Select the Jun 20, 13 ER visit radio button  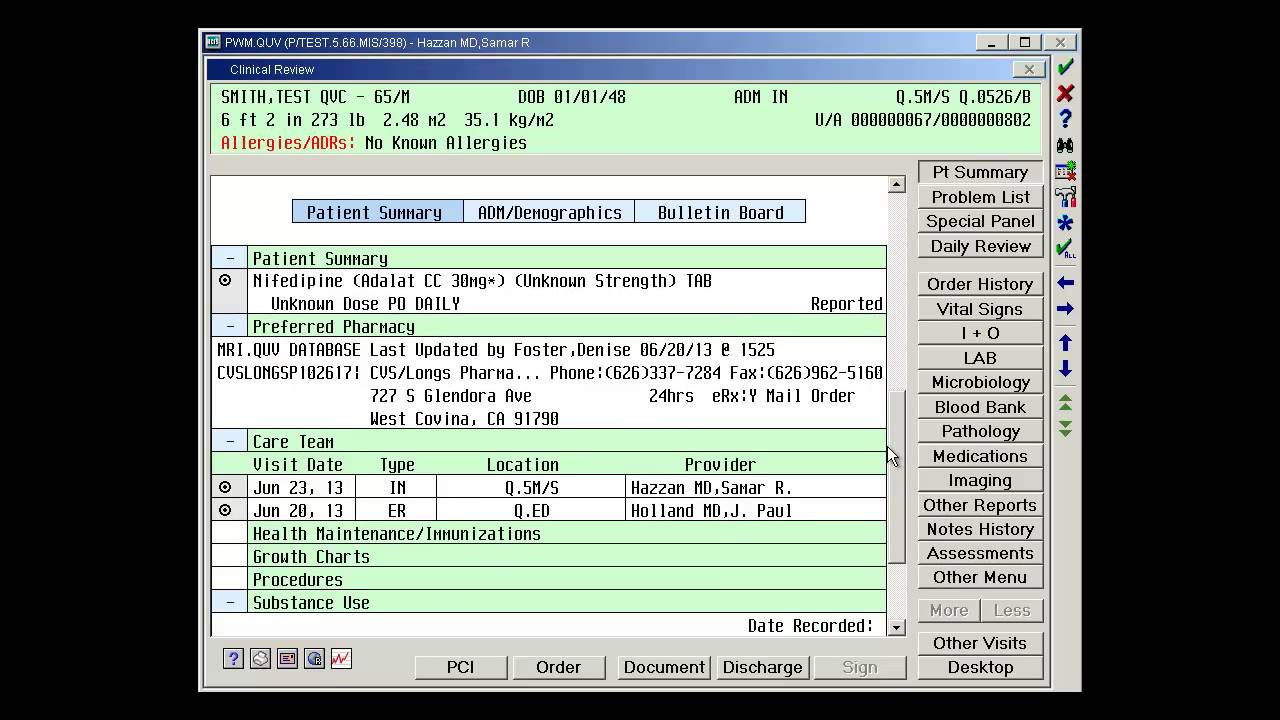225,510
